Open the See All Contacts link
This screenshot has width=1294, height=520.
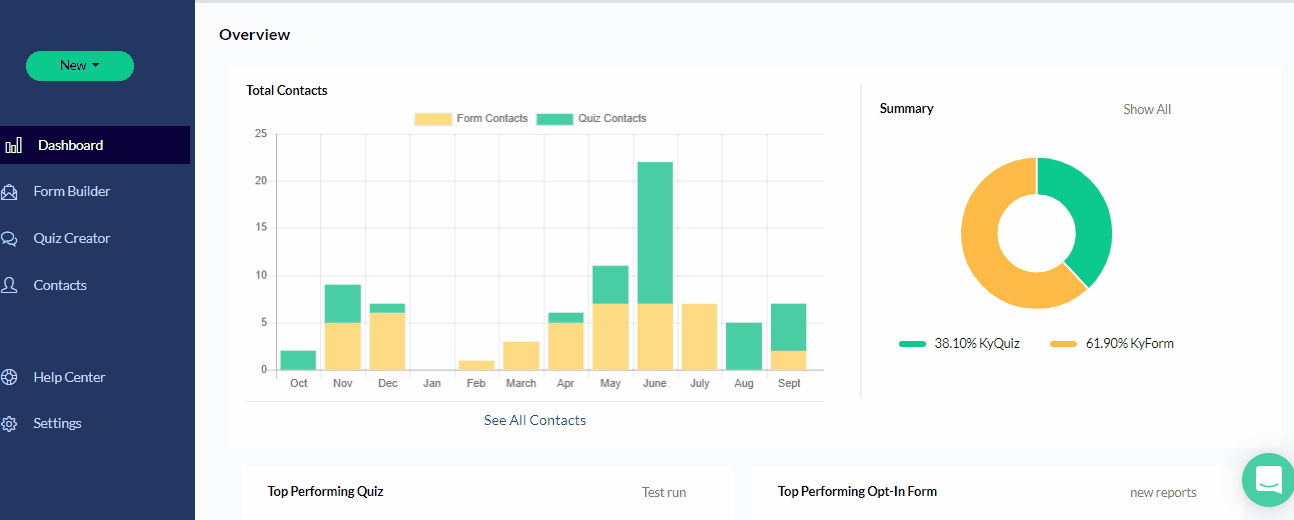point(535,421)
